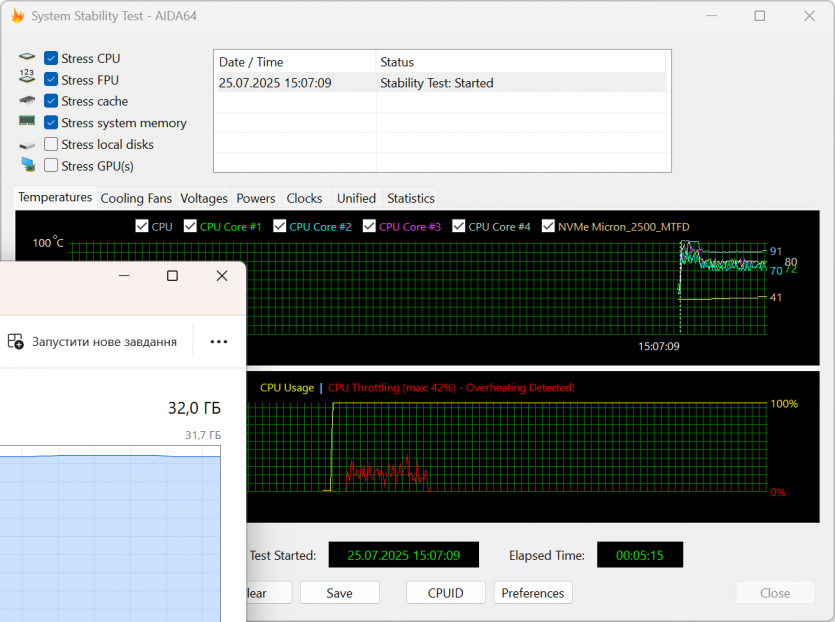Click the monitor icon beside Stress GPU(s)
This screenshot has width=835, height=622.
click(27, 166)
